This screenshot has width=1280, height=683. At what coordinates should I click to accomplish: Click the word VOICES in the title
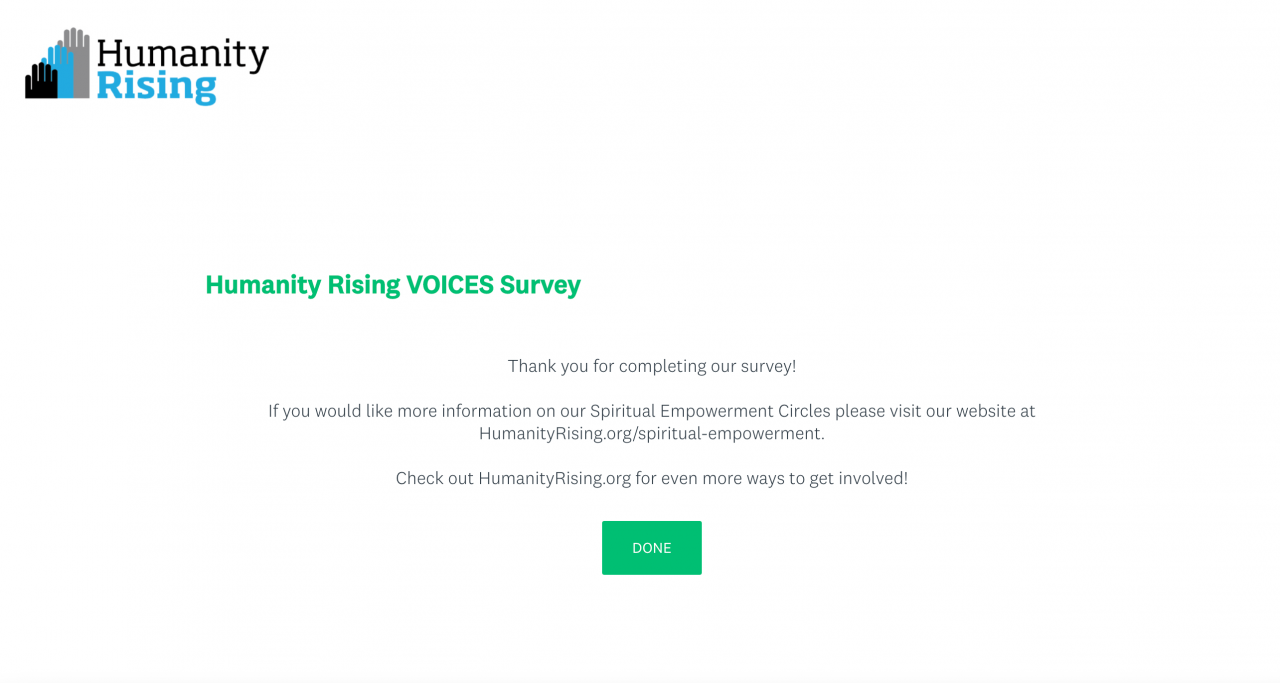450,285
